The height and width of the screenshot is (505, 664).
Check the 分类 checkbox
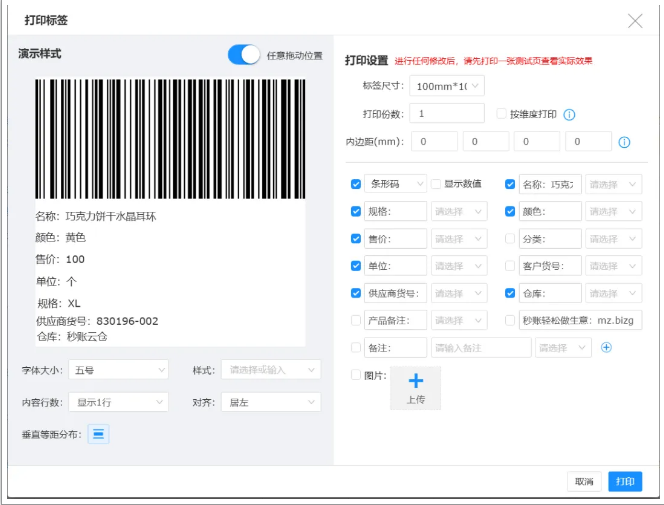510,238
